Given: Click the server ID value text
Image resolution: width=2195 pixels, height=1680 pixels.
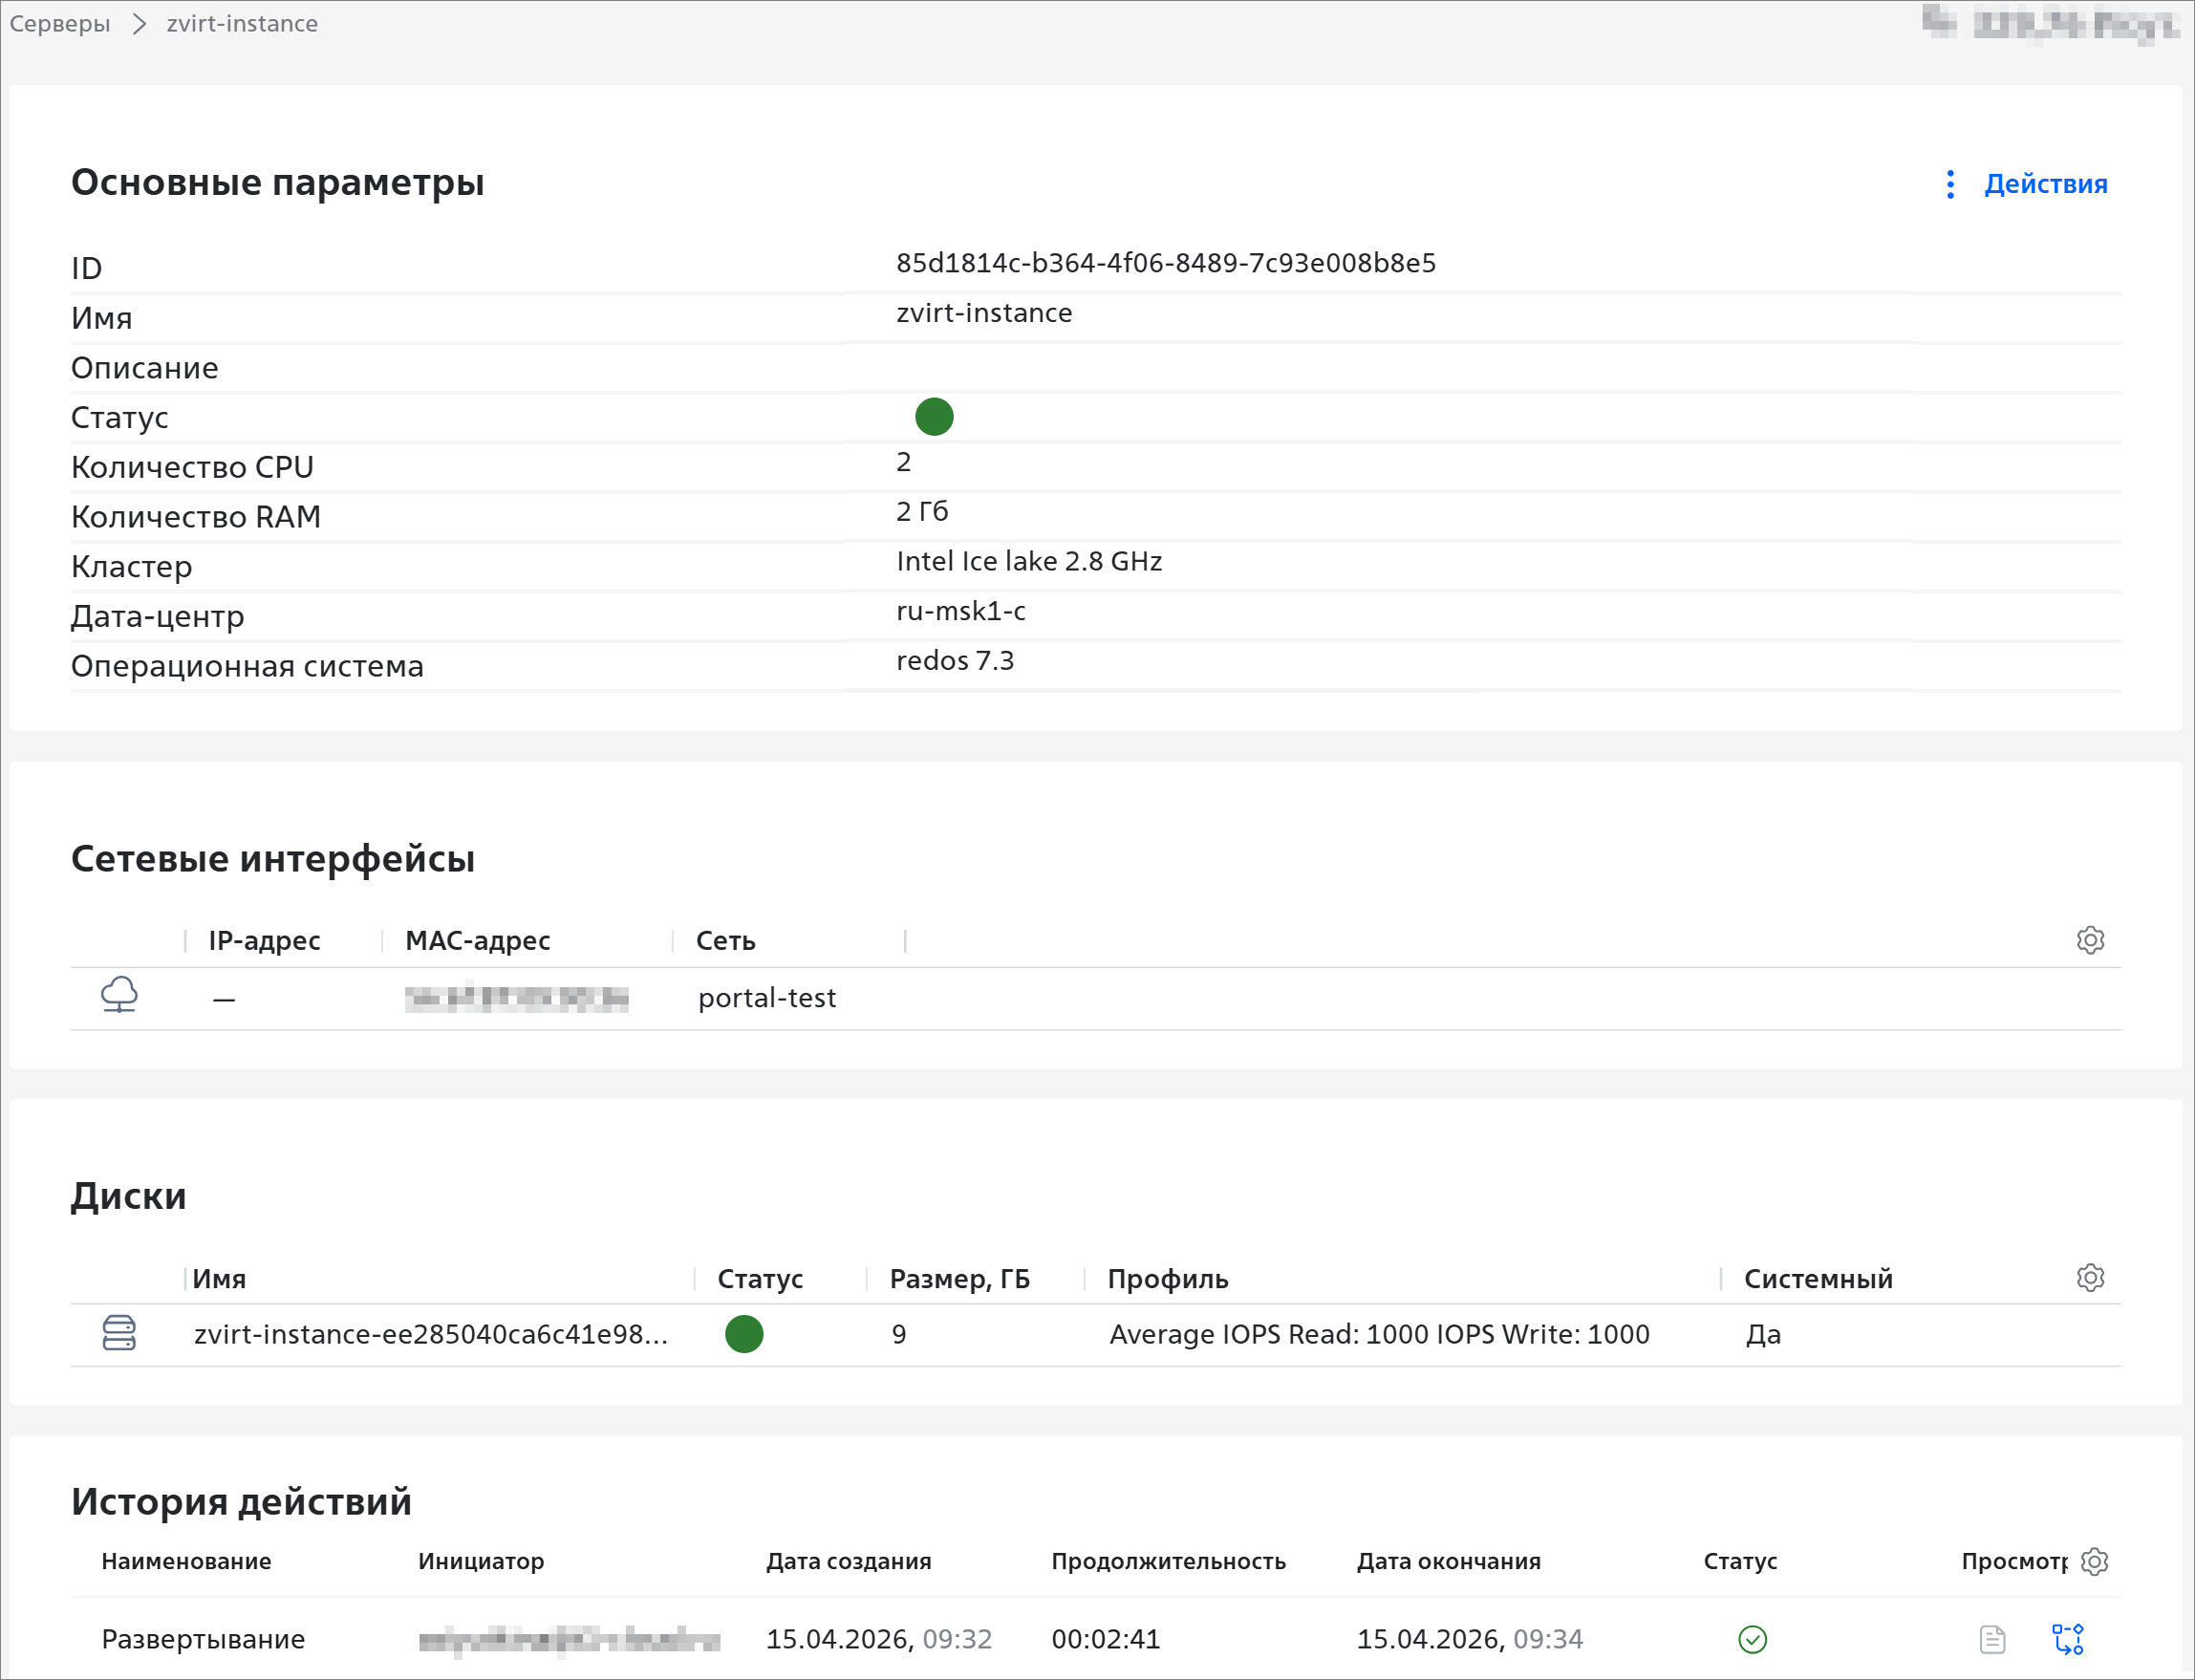Looking at the screenshot, I should coord(1165,263).
